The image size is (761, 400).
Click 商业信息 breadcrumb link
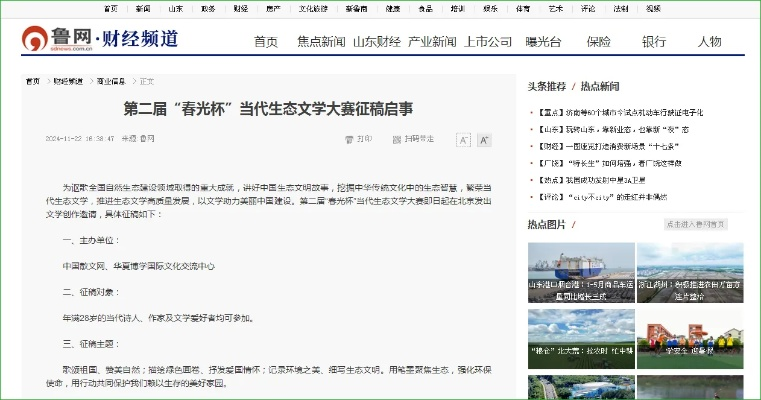click(110, 80)
